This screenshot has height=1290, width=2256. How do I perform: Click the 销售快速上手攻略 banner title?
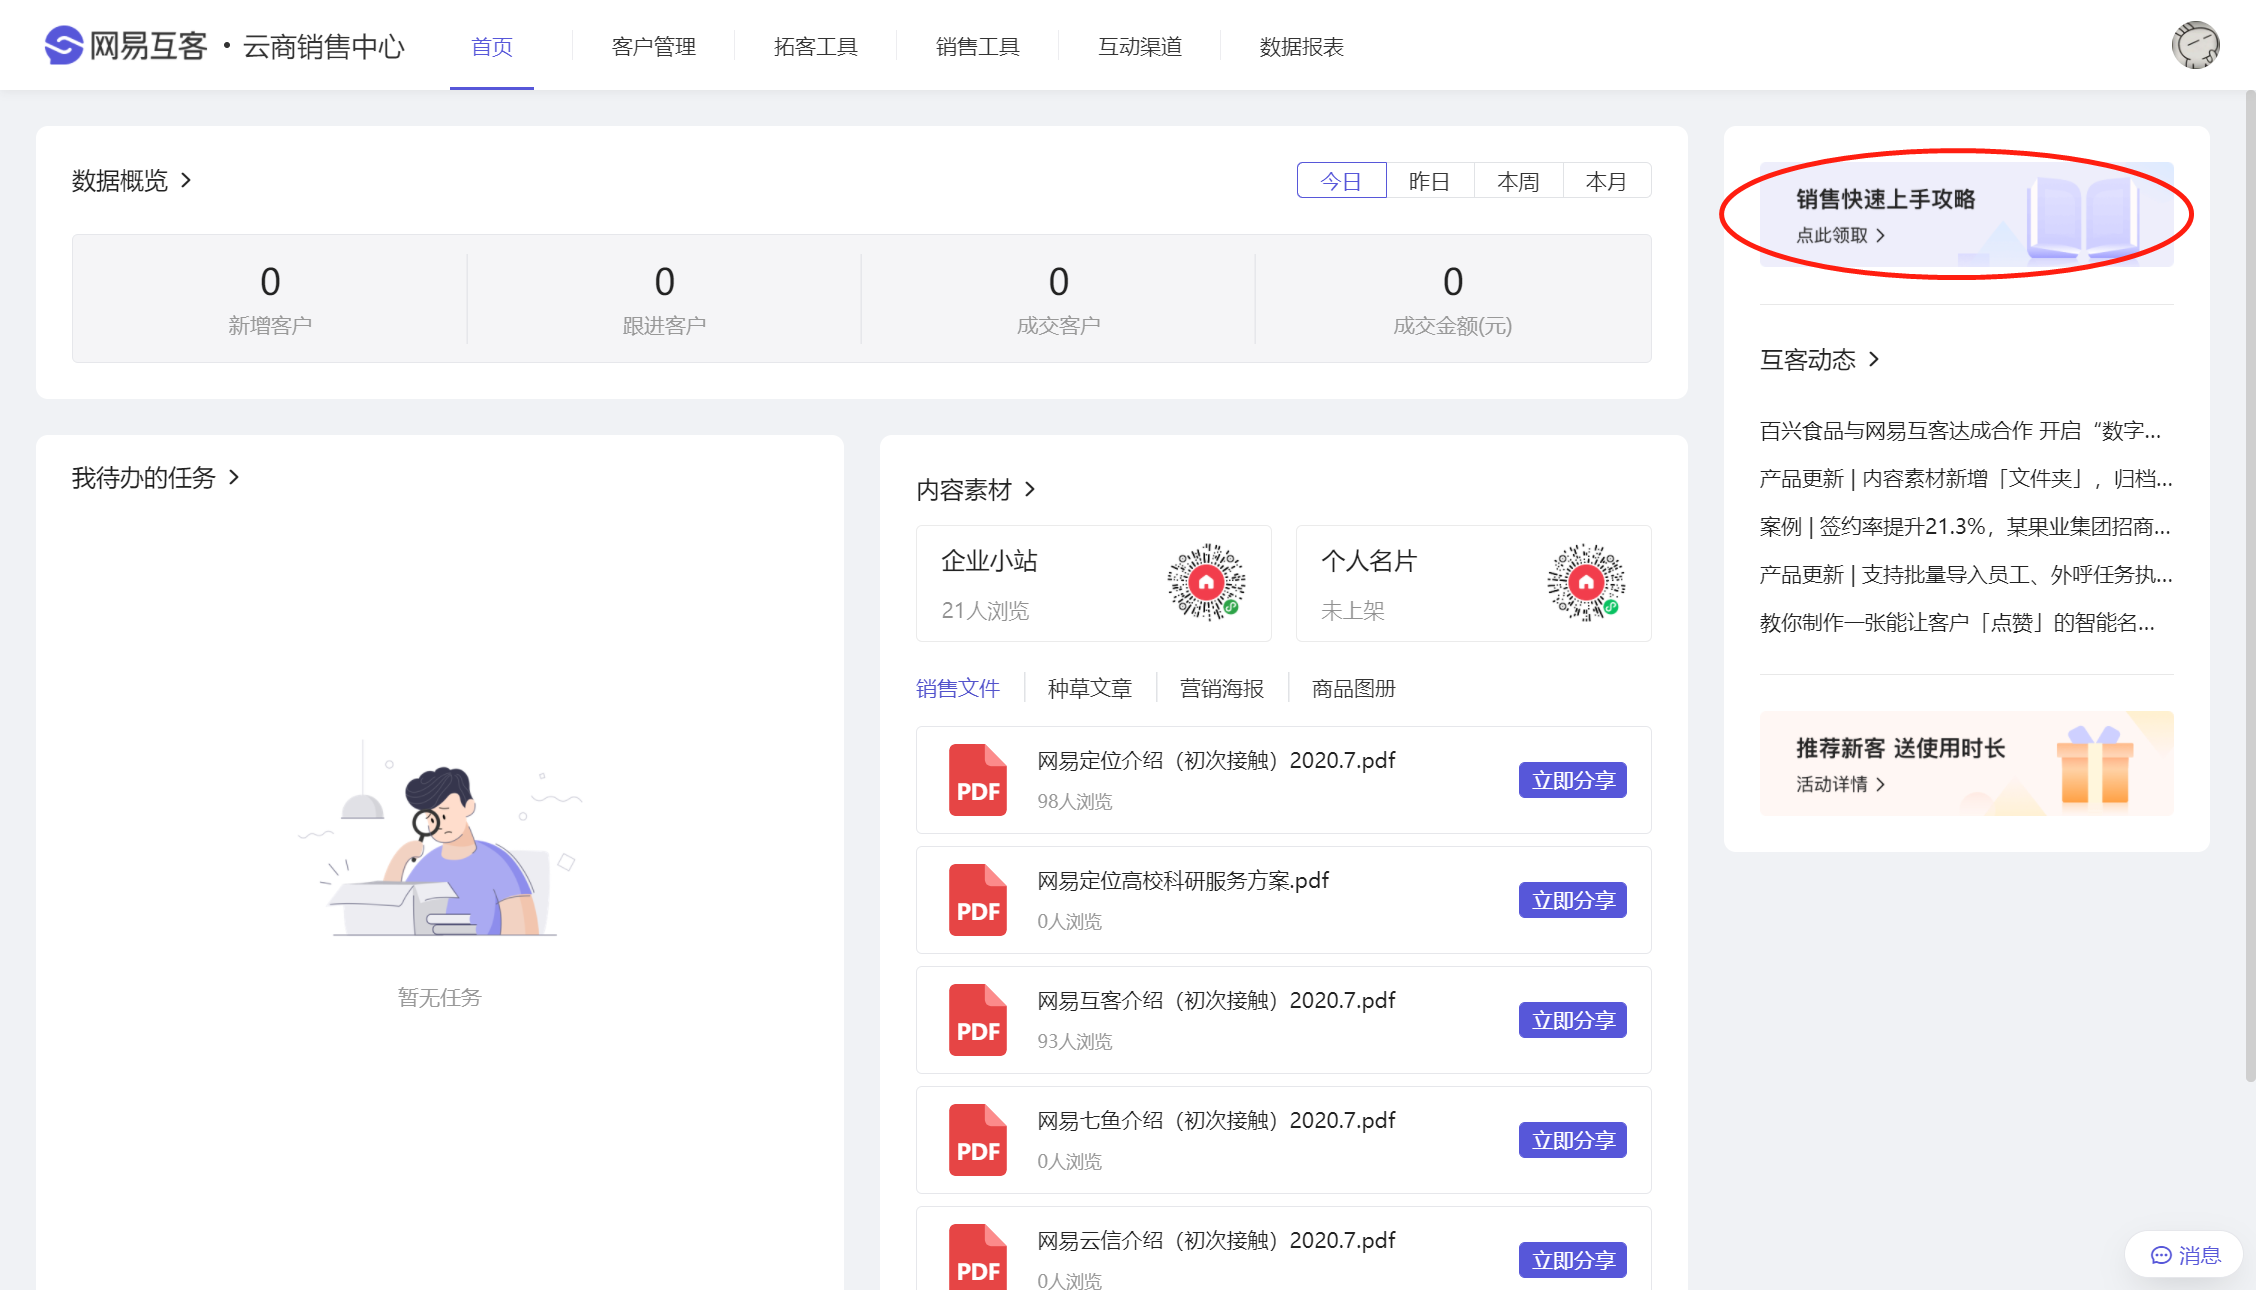[x=1886, y=199]
